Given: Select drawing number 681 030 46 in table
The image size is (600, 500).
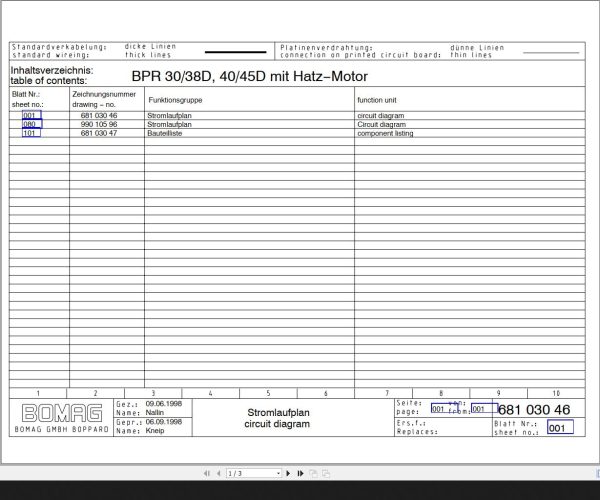Looking at the screenshot, I should [x=99, y=115].
